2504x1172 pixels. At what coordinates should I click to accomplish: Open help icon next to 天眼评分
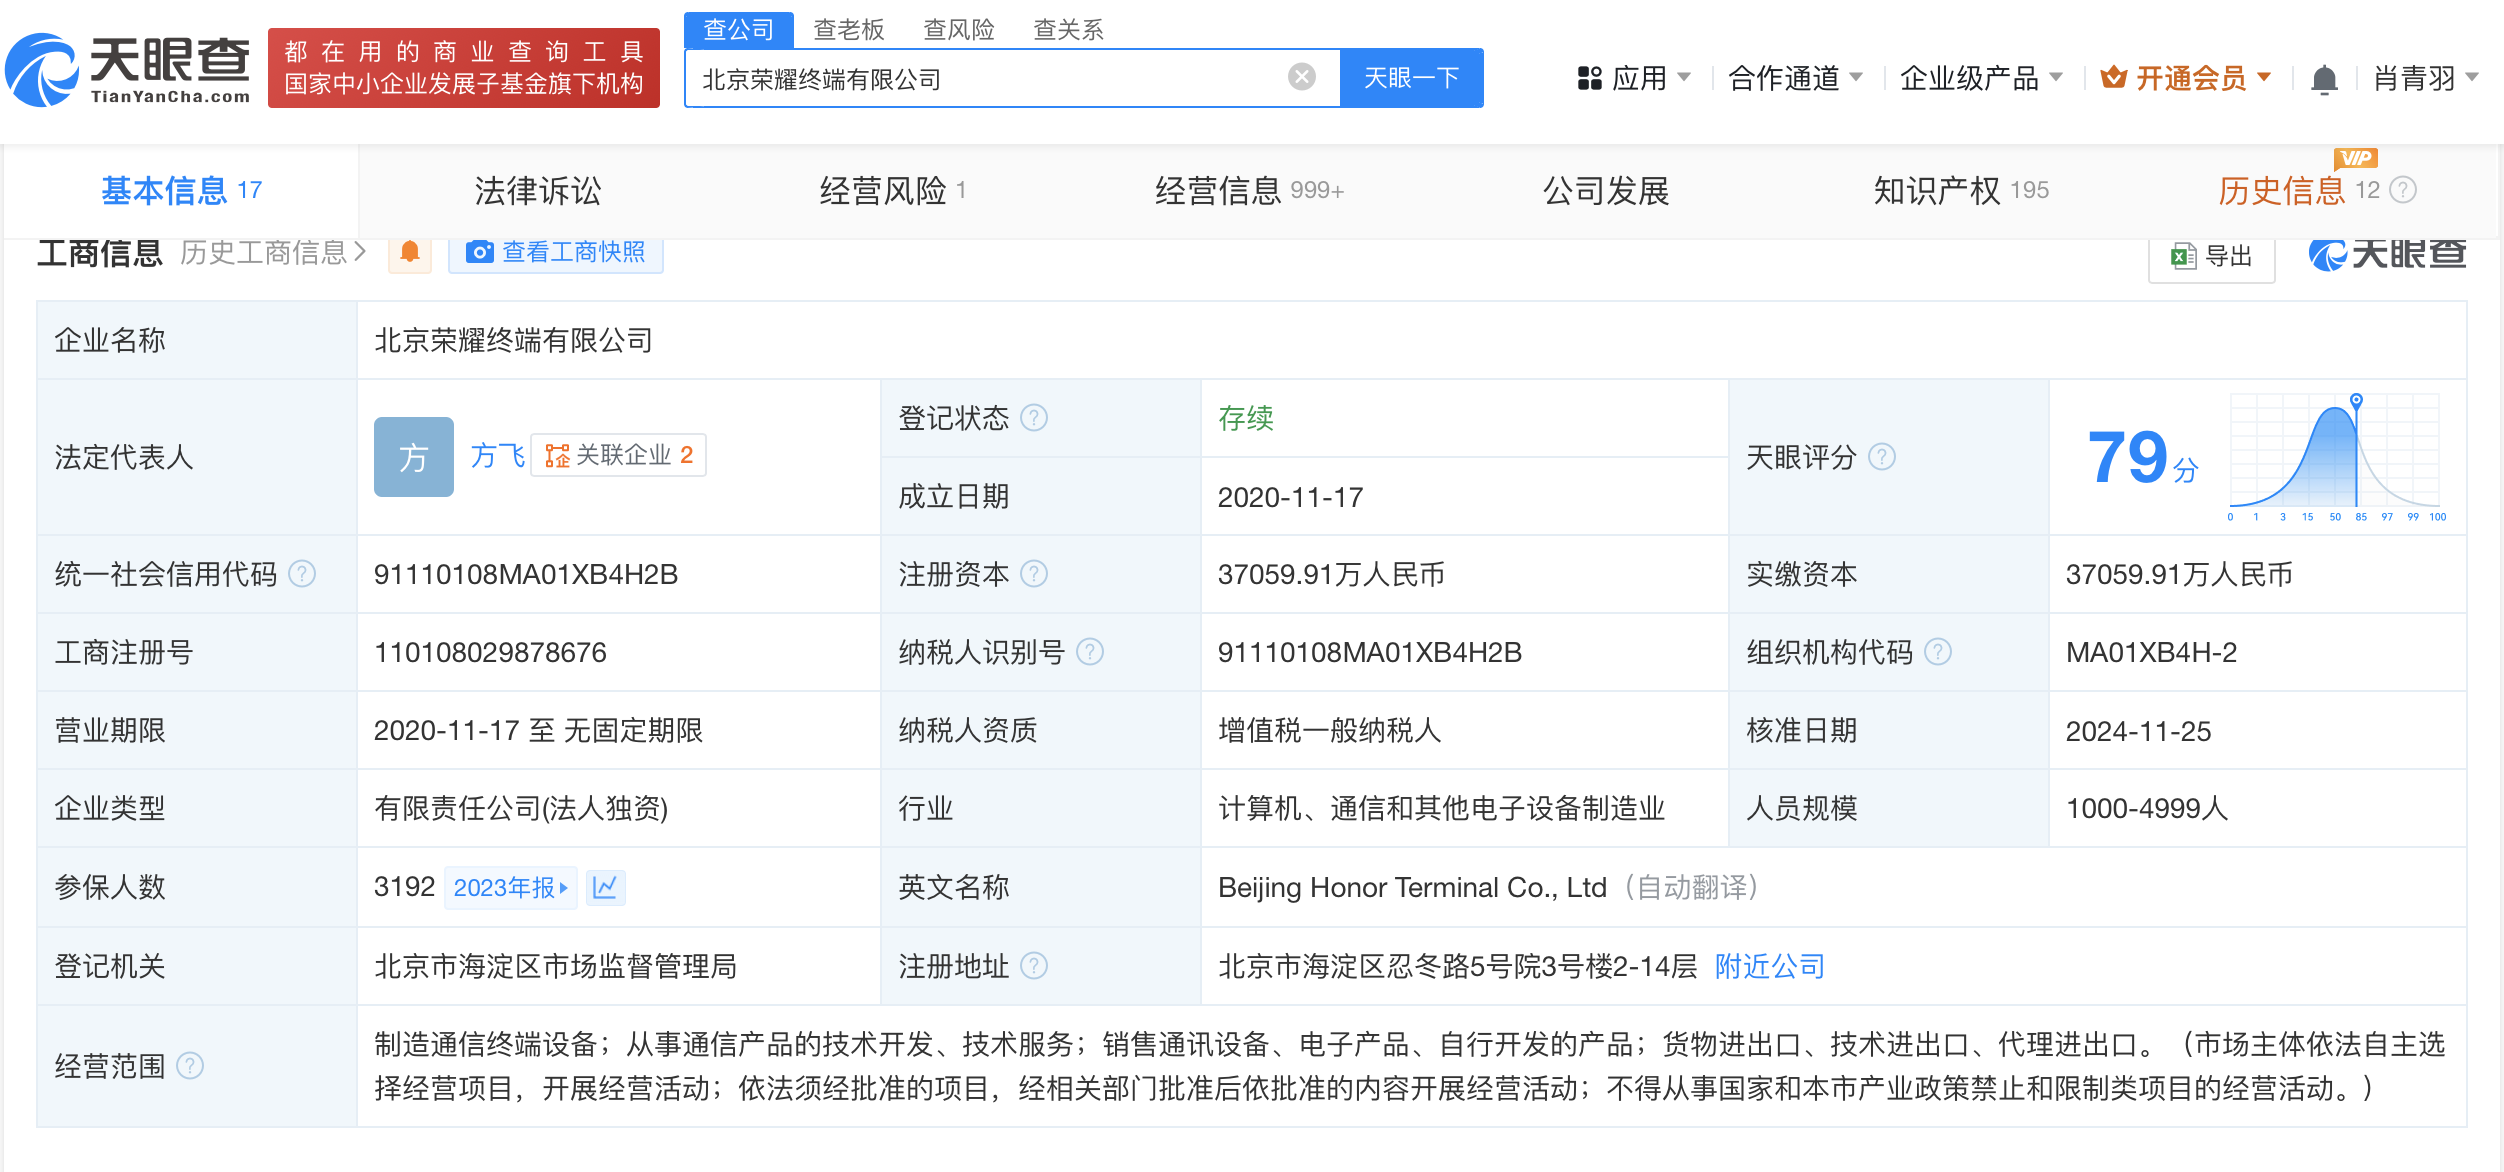[x=1882, y=457]
